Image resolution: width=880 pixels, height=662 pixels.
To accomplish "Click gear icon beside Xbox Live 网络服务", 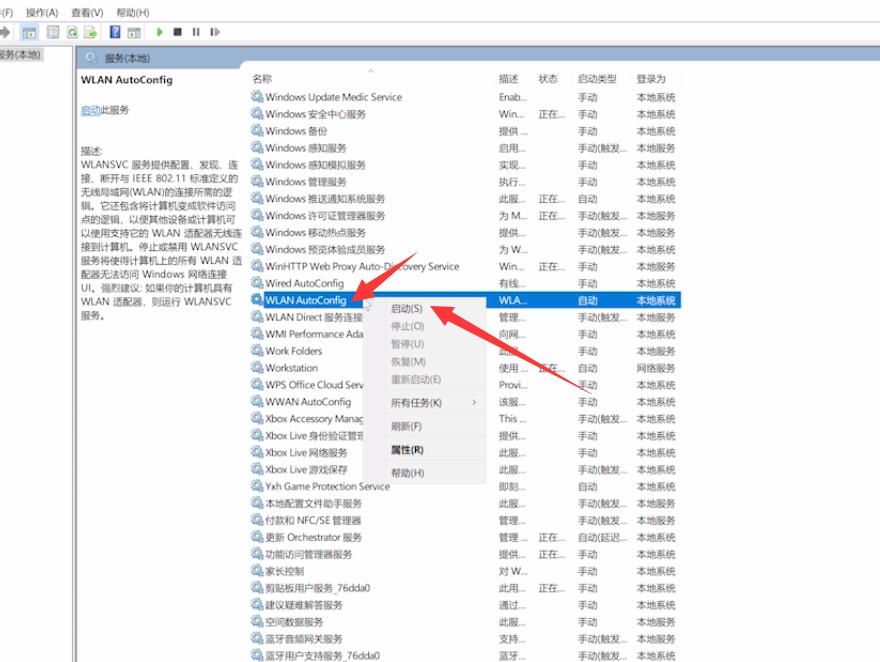I will [257, 452].
